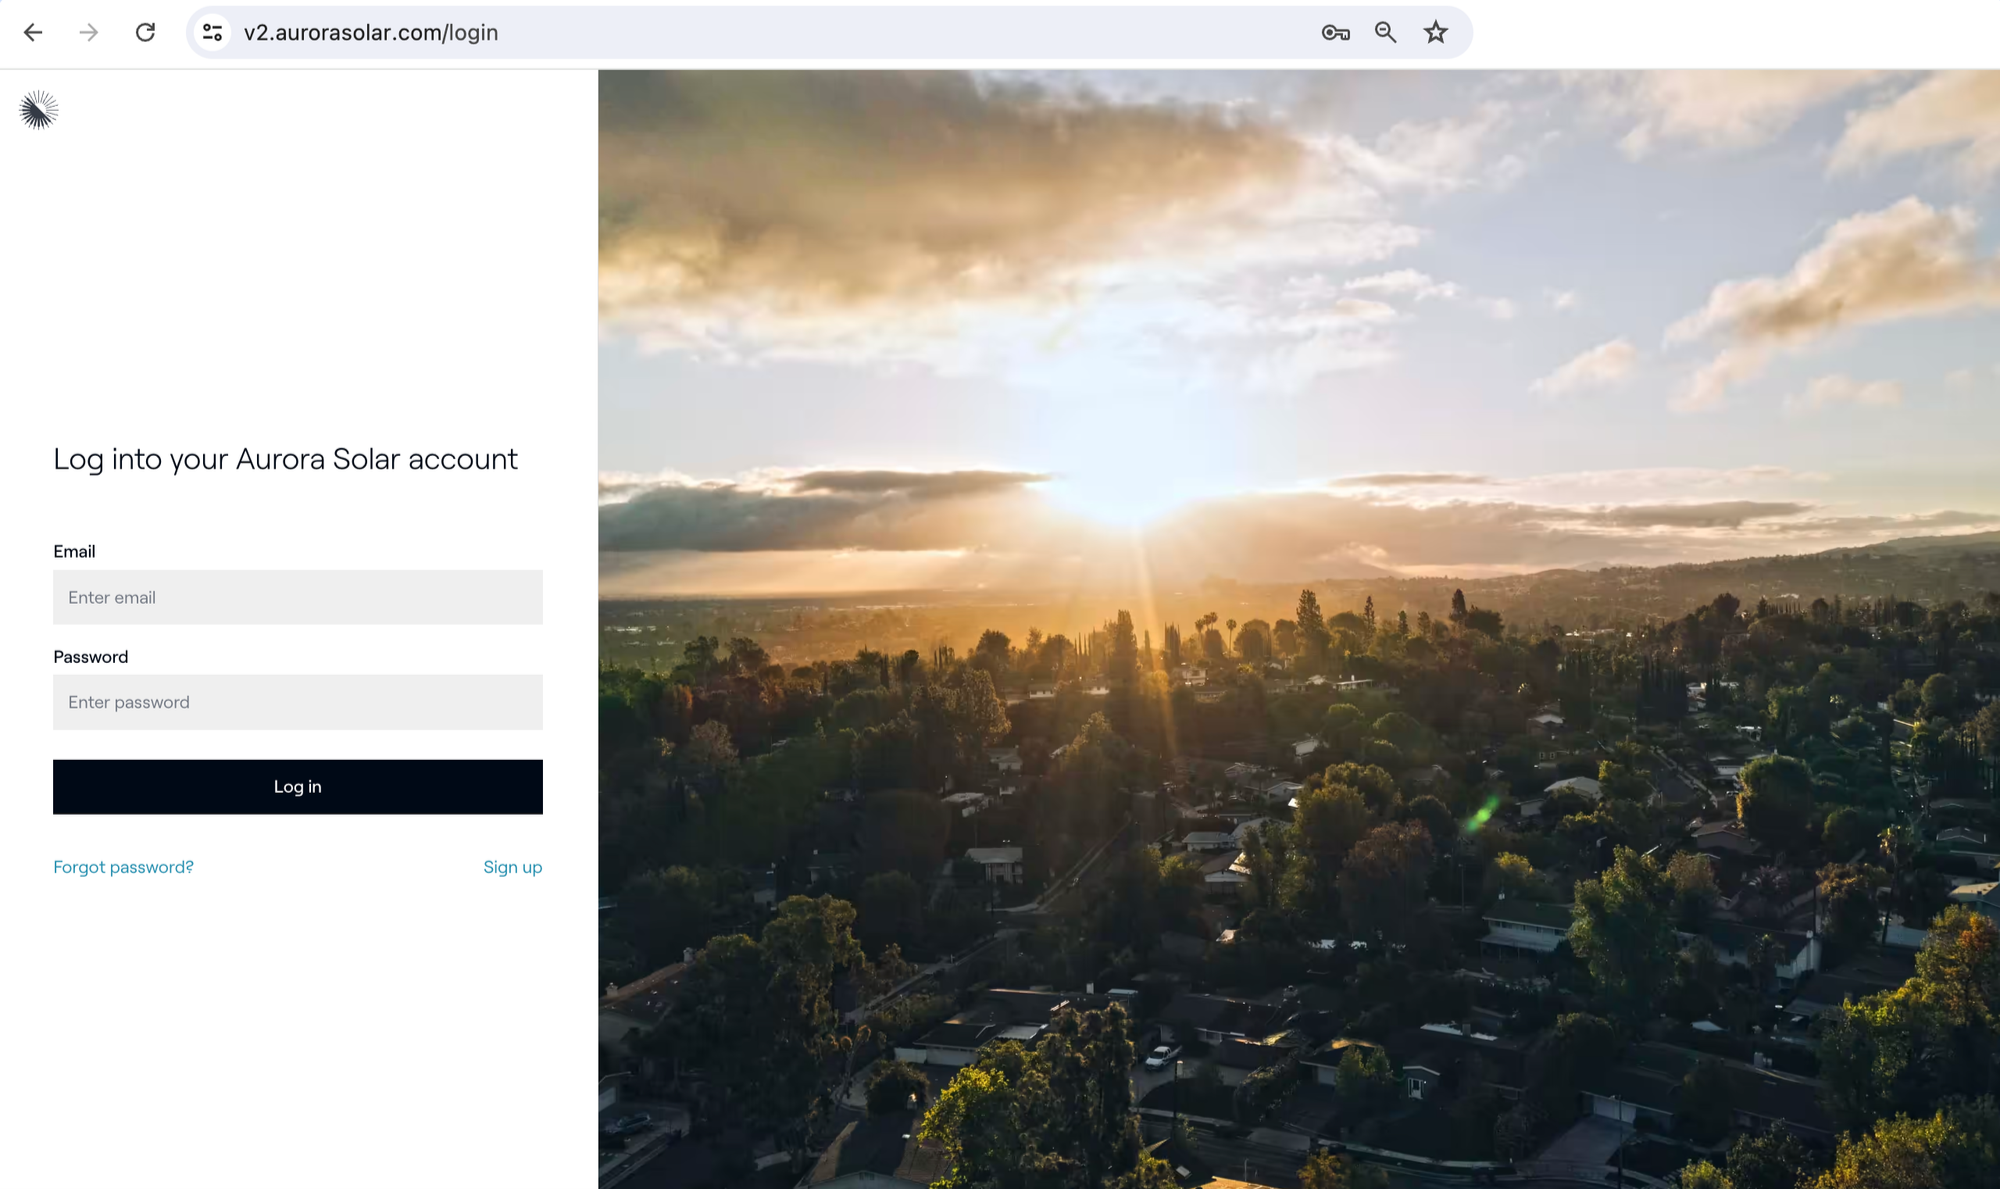Click the Email field label

tap(74, 551)
